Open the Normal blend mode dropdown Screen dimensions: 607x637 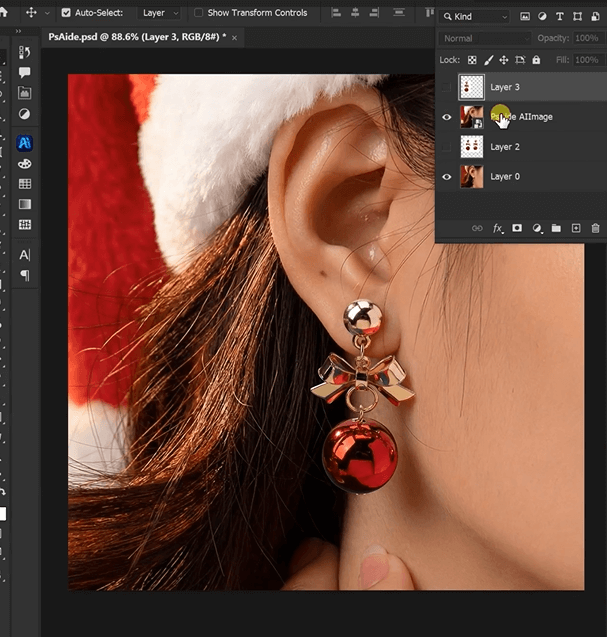(485, 39)
